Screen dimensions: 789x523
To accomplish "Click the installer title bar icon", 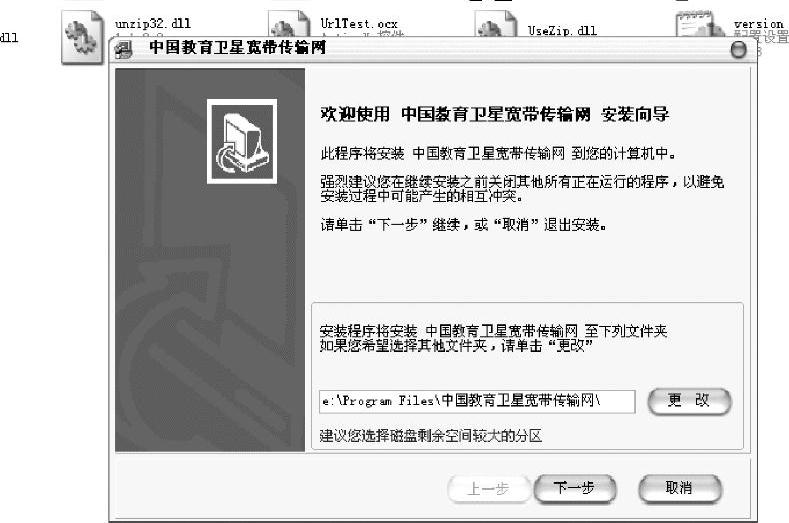I will pos(124,50).
